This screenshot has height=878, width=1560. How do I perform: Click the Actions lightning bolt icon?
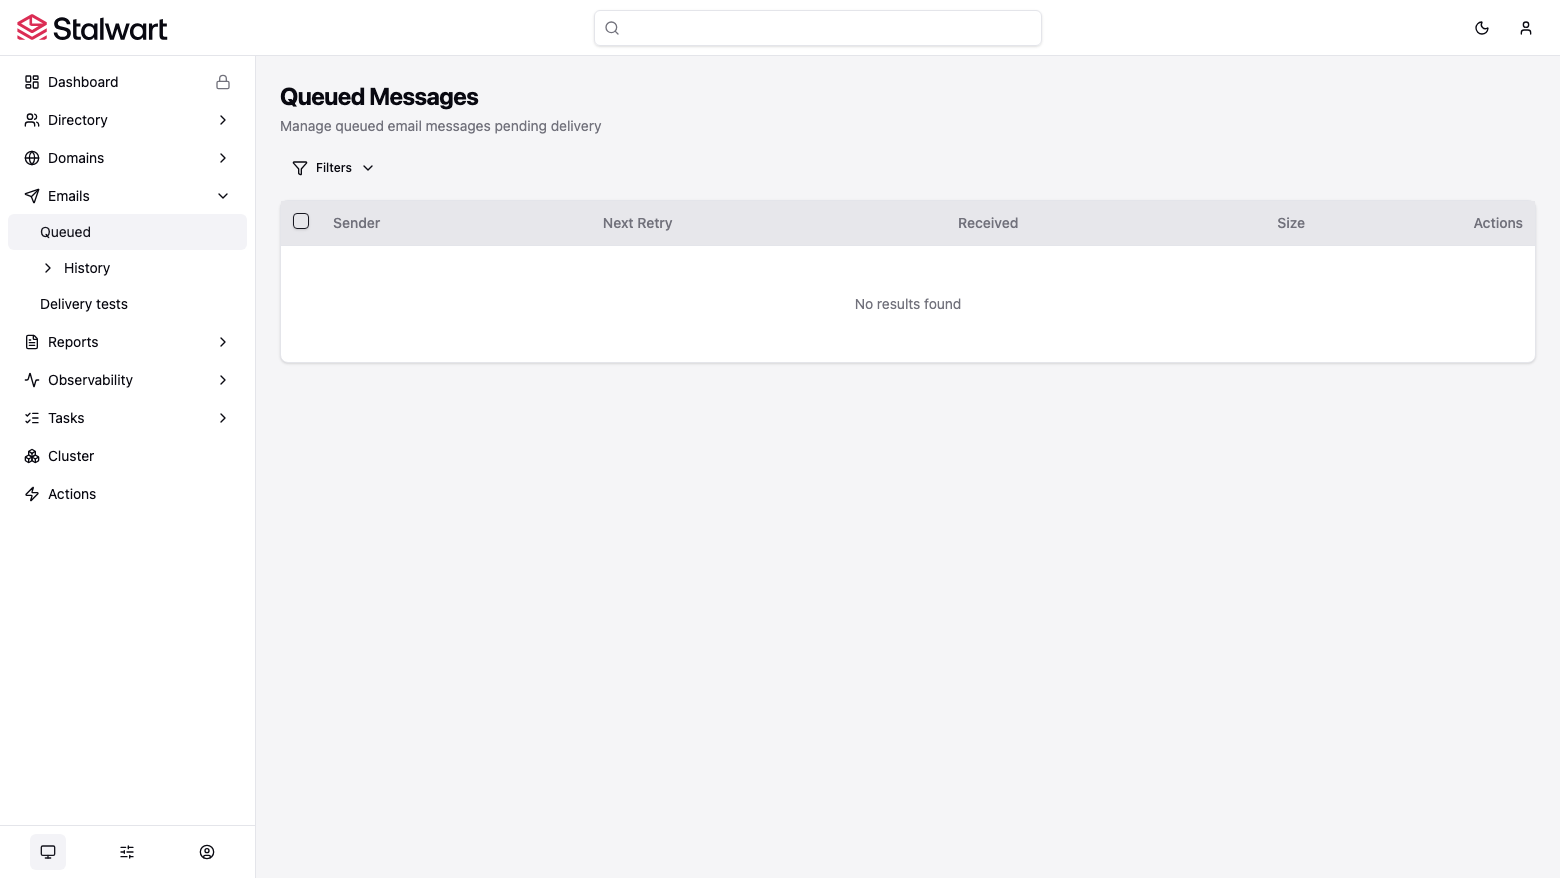click(32, 494)
